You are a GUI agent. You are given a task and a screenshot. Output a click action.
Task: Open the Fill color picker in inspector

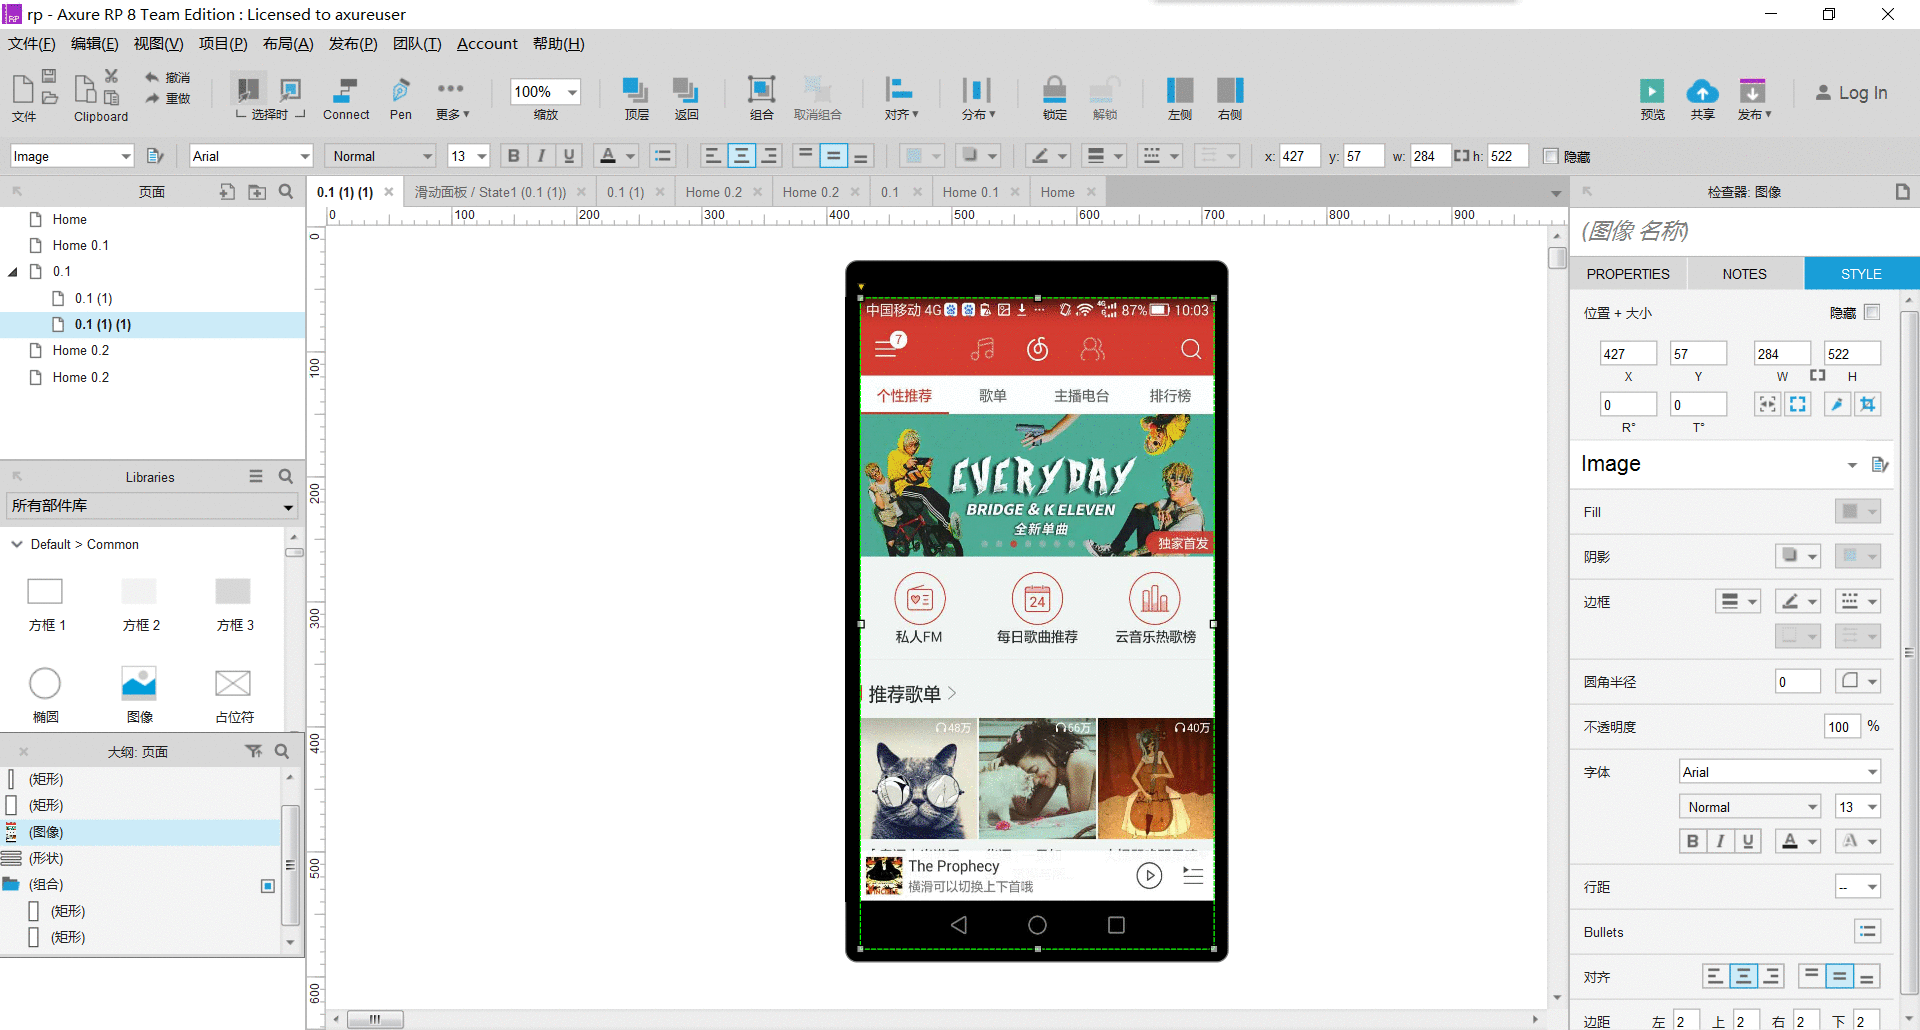(1858, 511)
